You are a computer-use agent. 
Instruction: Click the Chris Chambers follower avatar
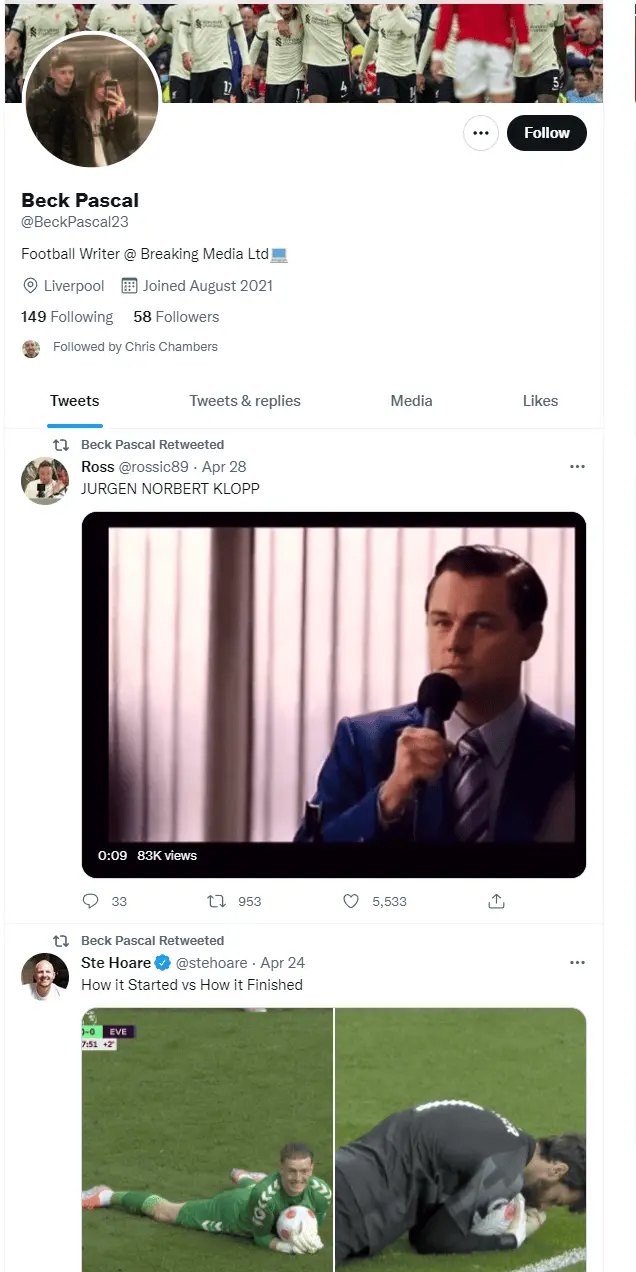(x=32, y=348)
